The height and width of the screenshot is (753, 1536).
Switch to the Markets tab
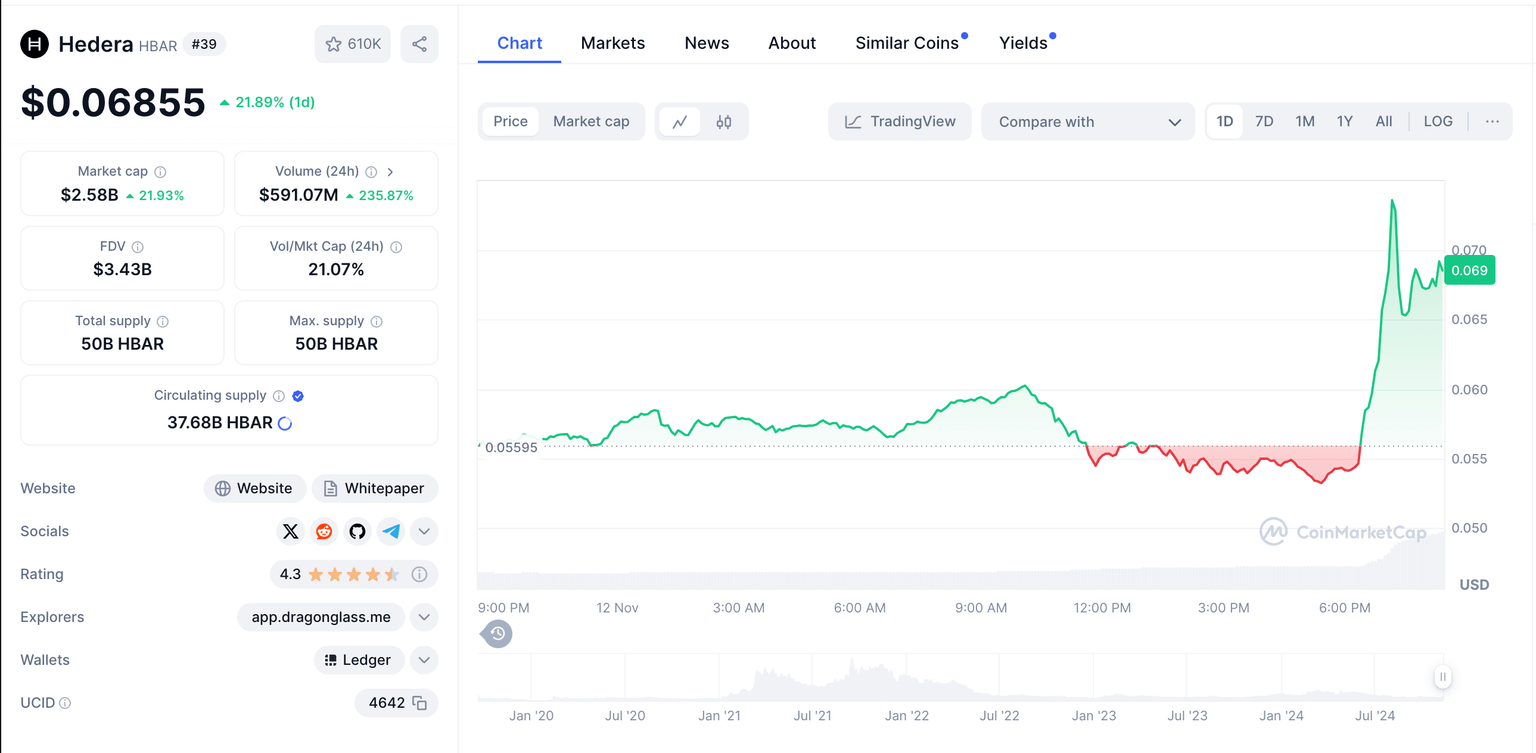point(612,43)
